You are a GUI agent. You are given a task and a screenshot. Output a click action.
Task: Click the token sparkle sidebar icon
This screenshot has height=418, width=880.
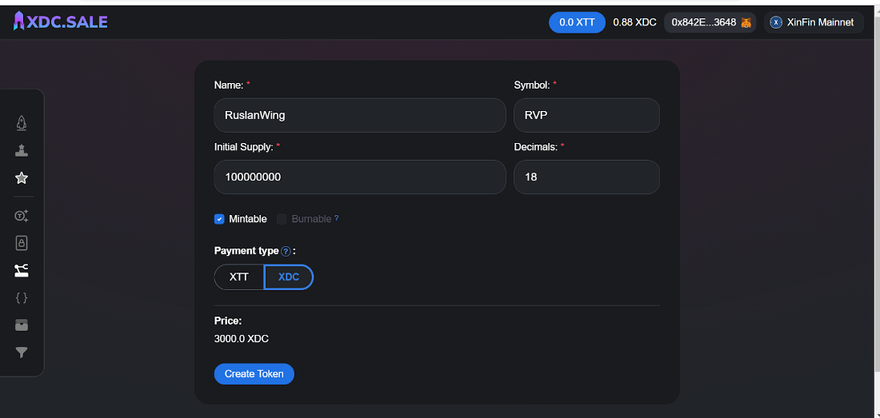pos(21,216)
